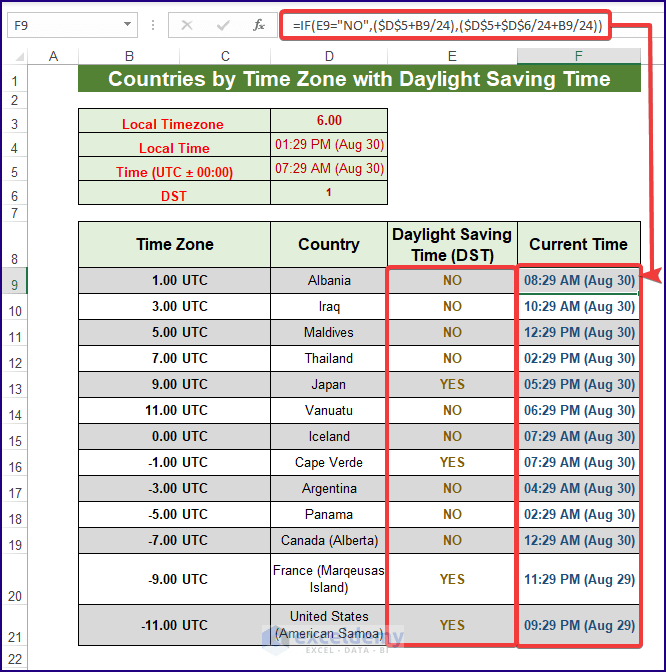
Task: Click the Iceland cell
Action: (x=329, y=437)
